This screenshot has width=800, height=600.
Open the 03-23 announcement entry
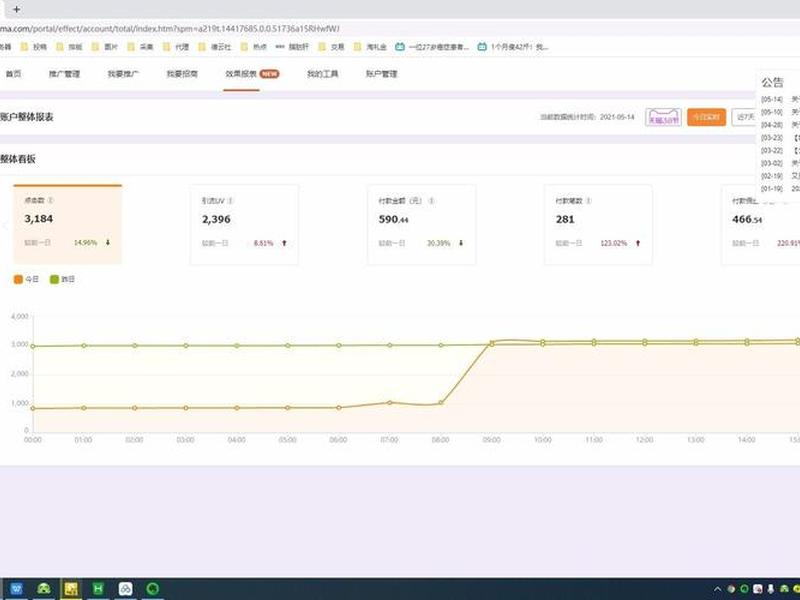(x=780, y=138)
